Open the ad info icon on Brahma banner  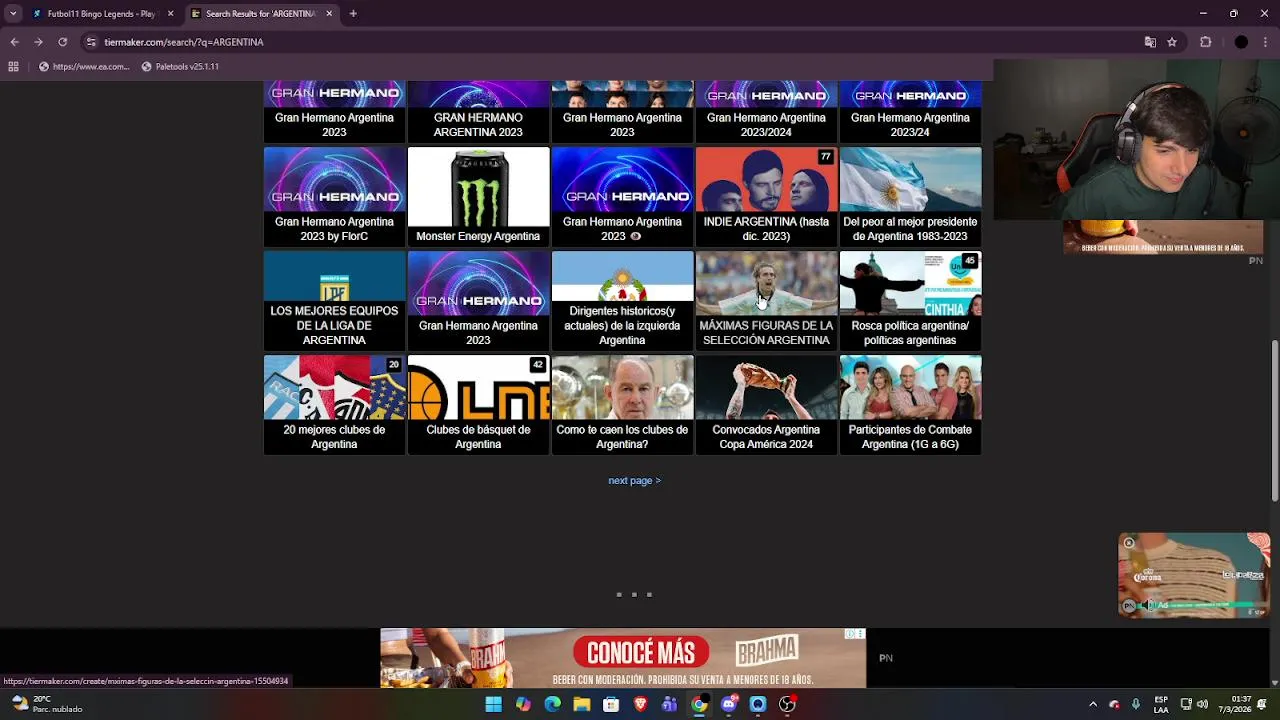(851, 634)
